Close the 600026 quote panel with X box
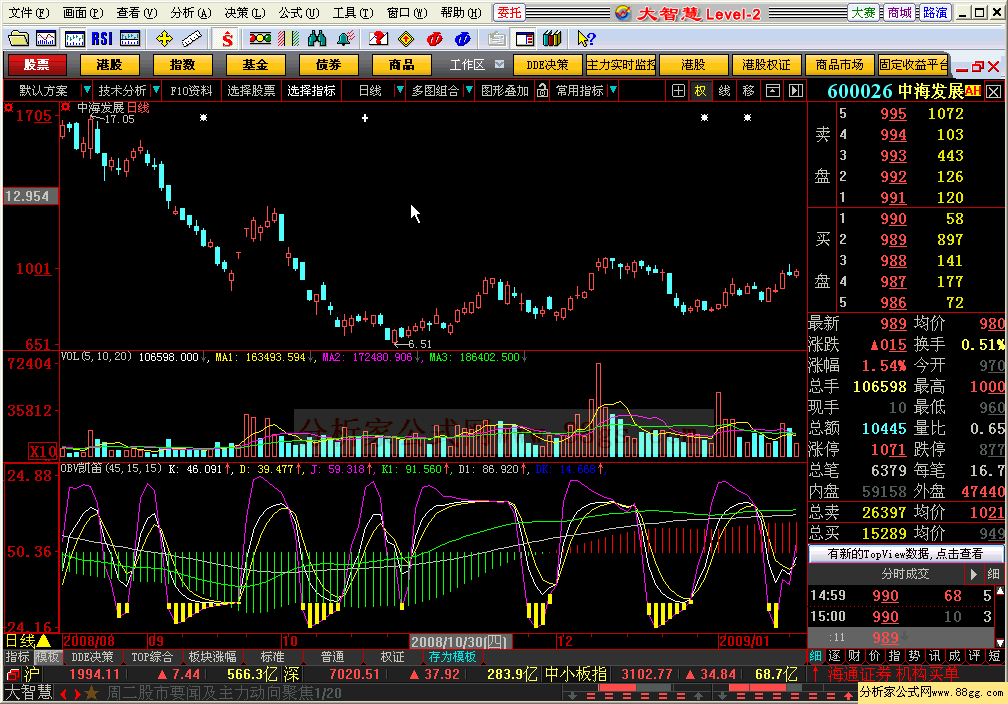1008x704 pixels. coord(993,91)
